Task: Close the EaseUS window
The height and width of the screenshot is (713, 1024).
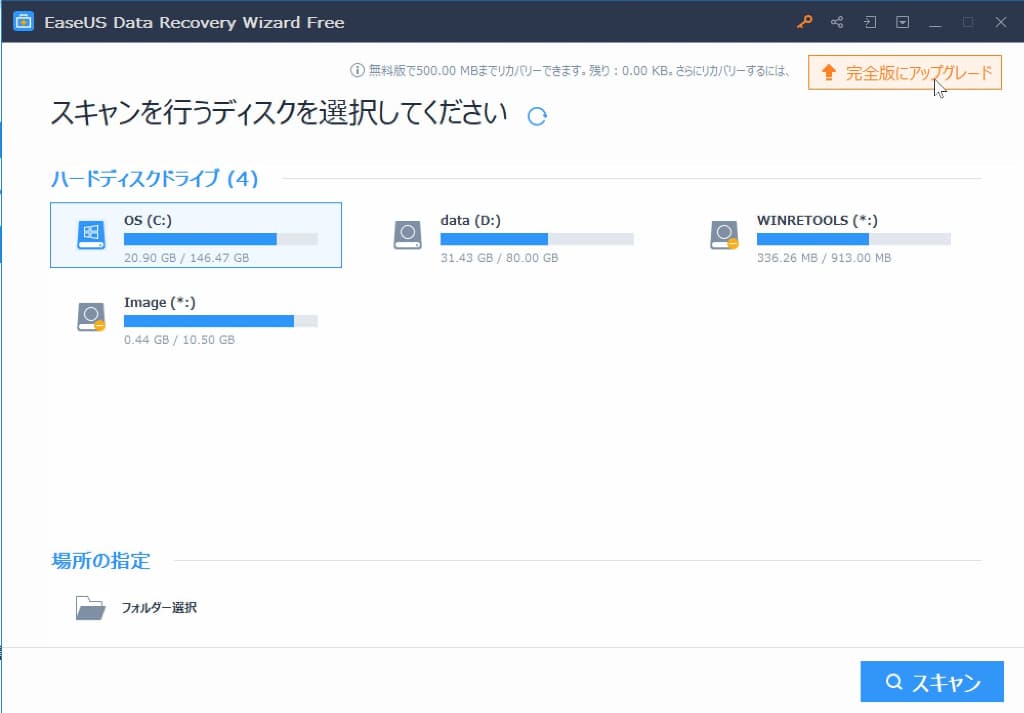Action: pyautogui.click(x=1000, y=22)
